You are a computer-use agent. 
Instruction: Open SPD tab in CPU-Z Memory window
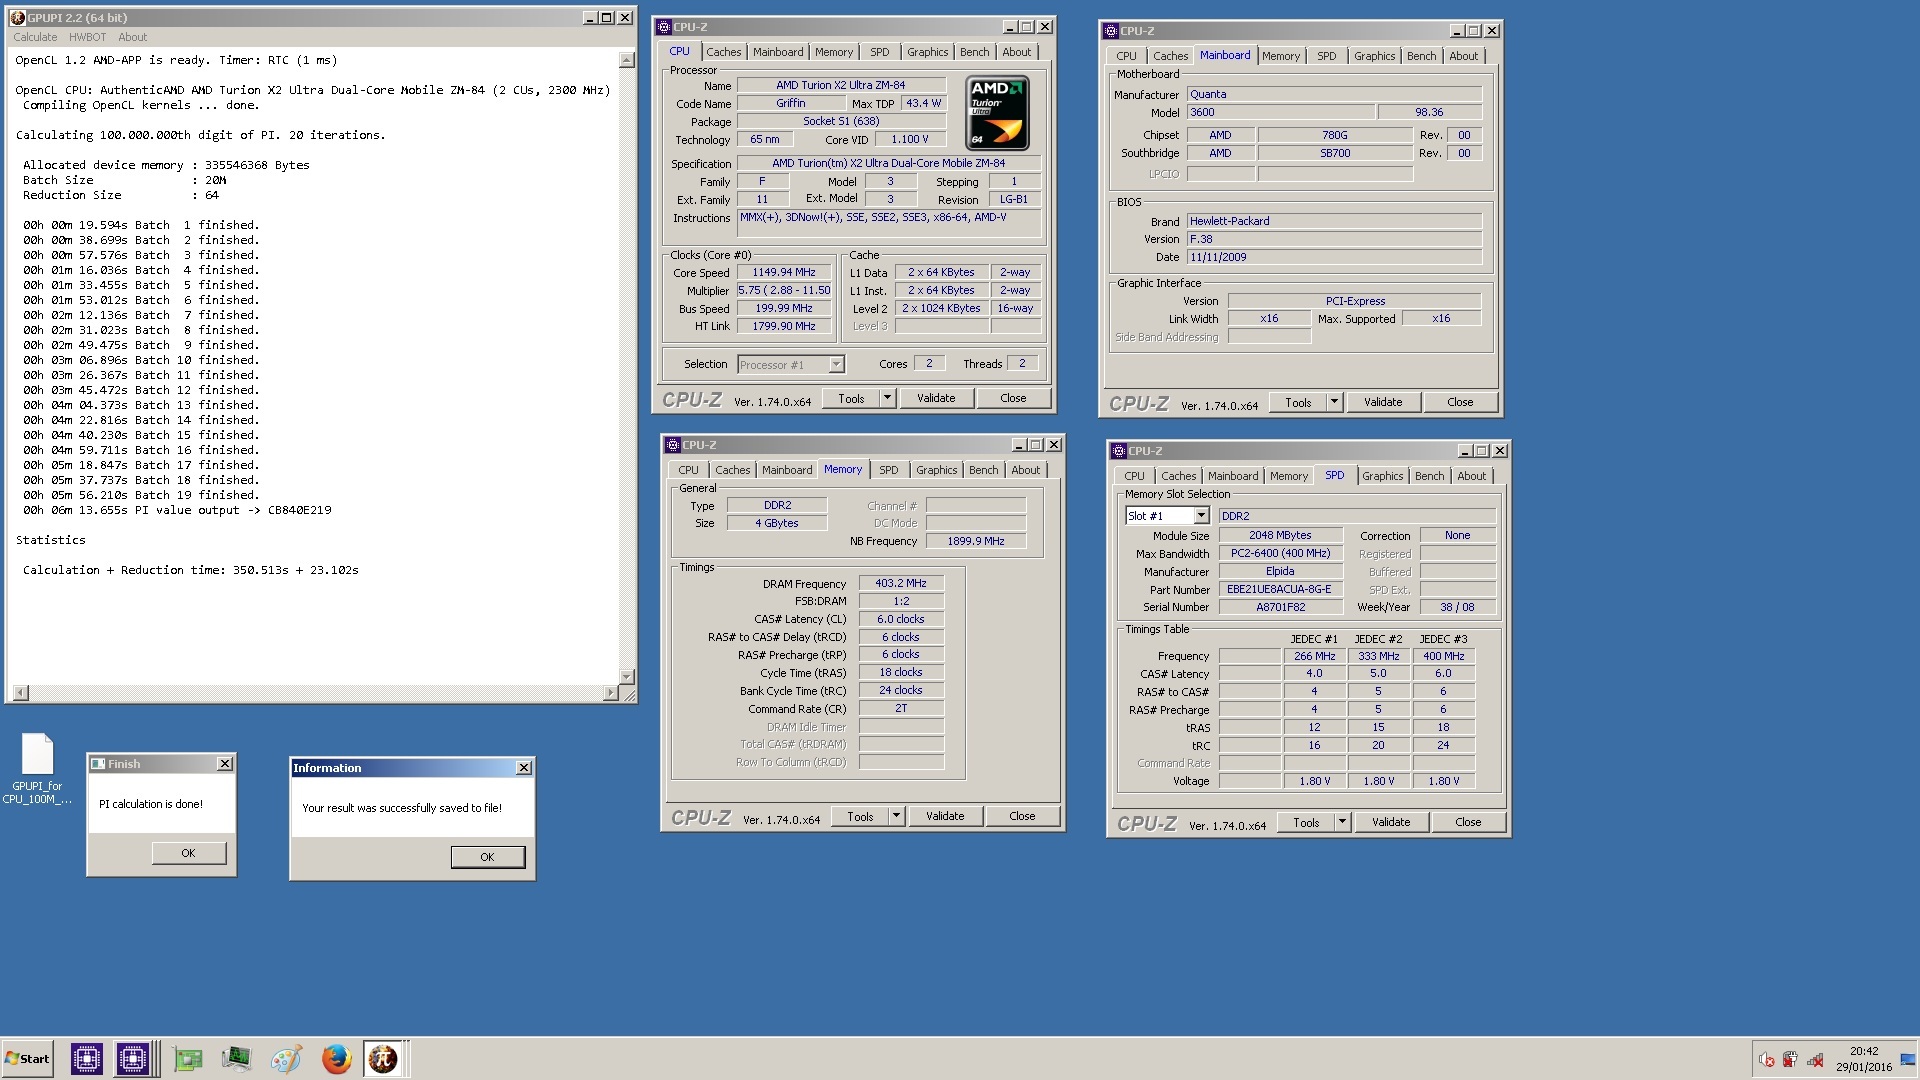tap(888, 470)
